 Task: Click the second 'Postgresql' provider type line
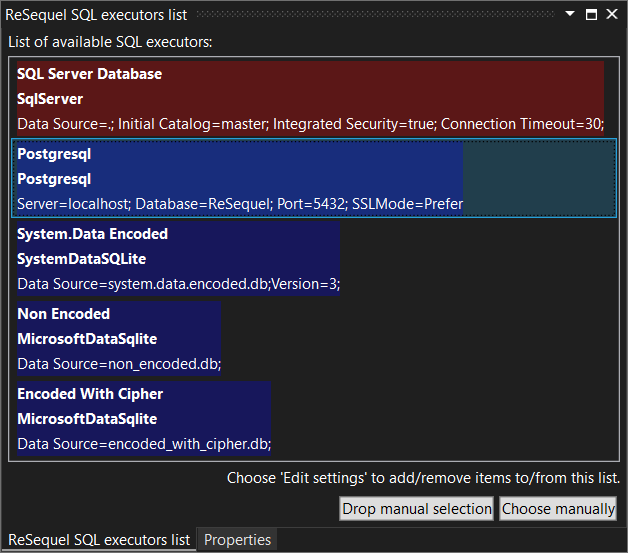coord(54,179)
